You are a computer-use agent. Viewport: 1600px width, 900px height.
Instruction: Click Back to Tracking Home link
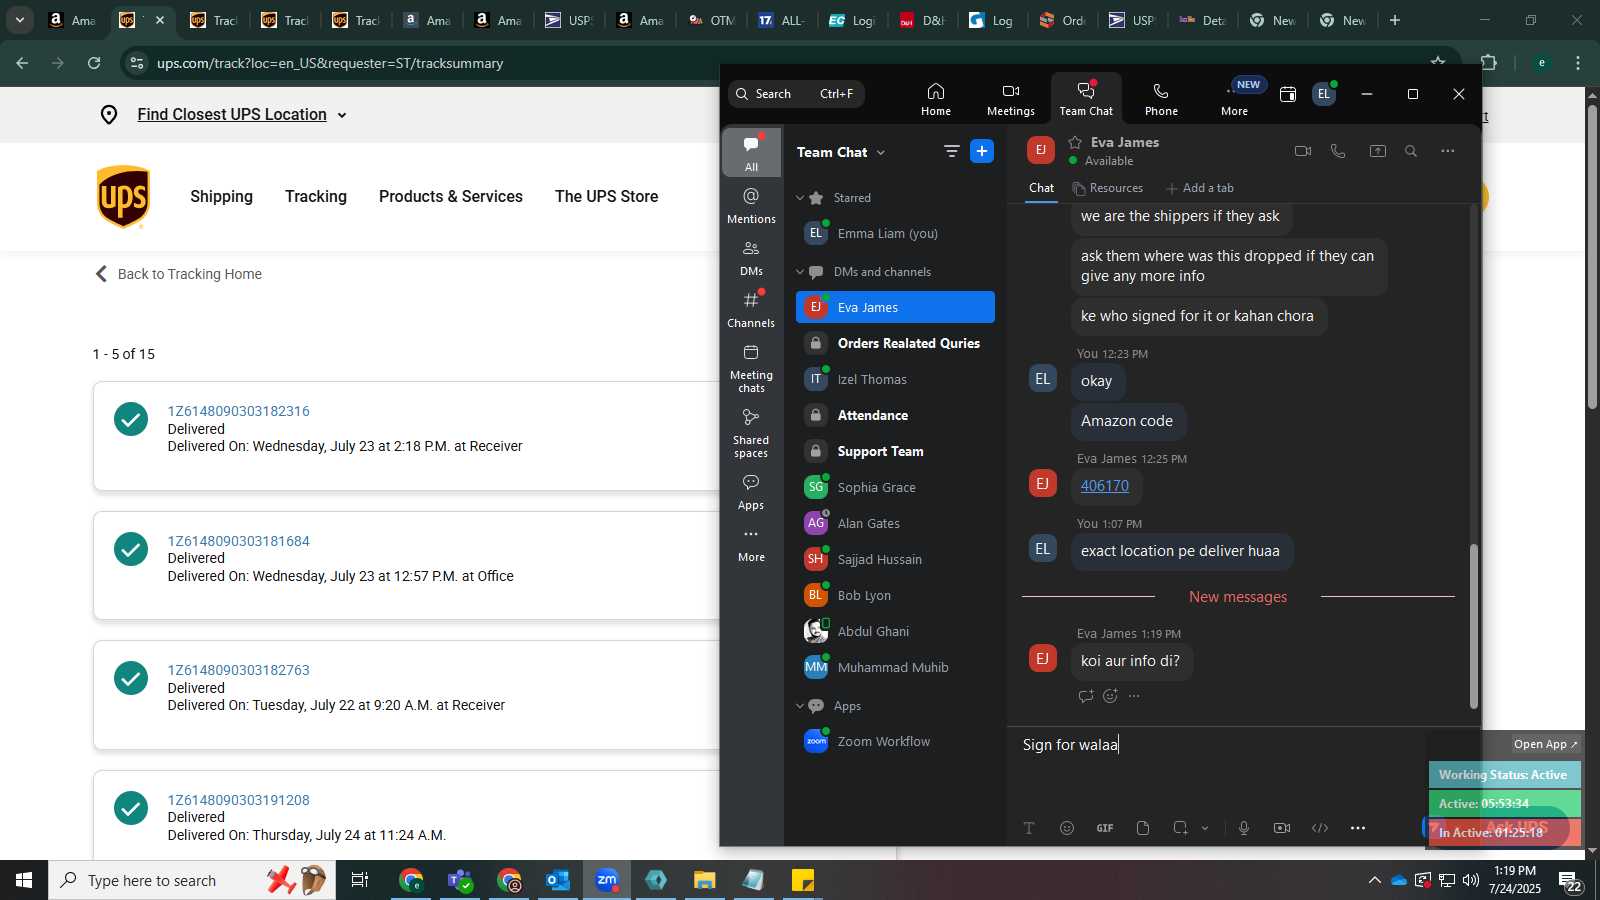[178, 274]
